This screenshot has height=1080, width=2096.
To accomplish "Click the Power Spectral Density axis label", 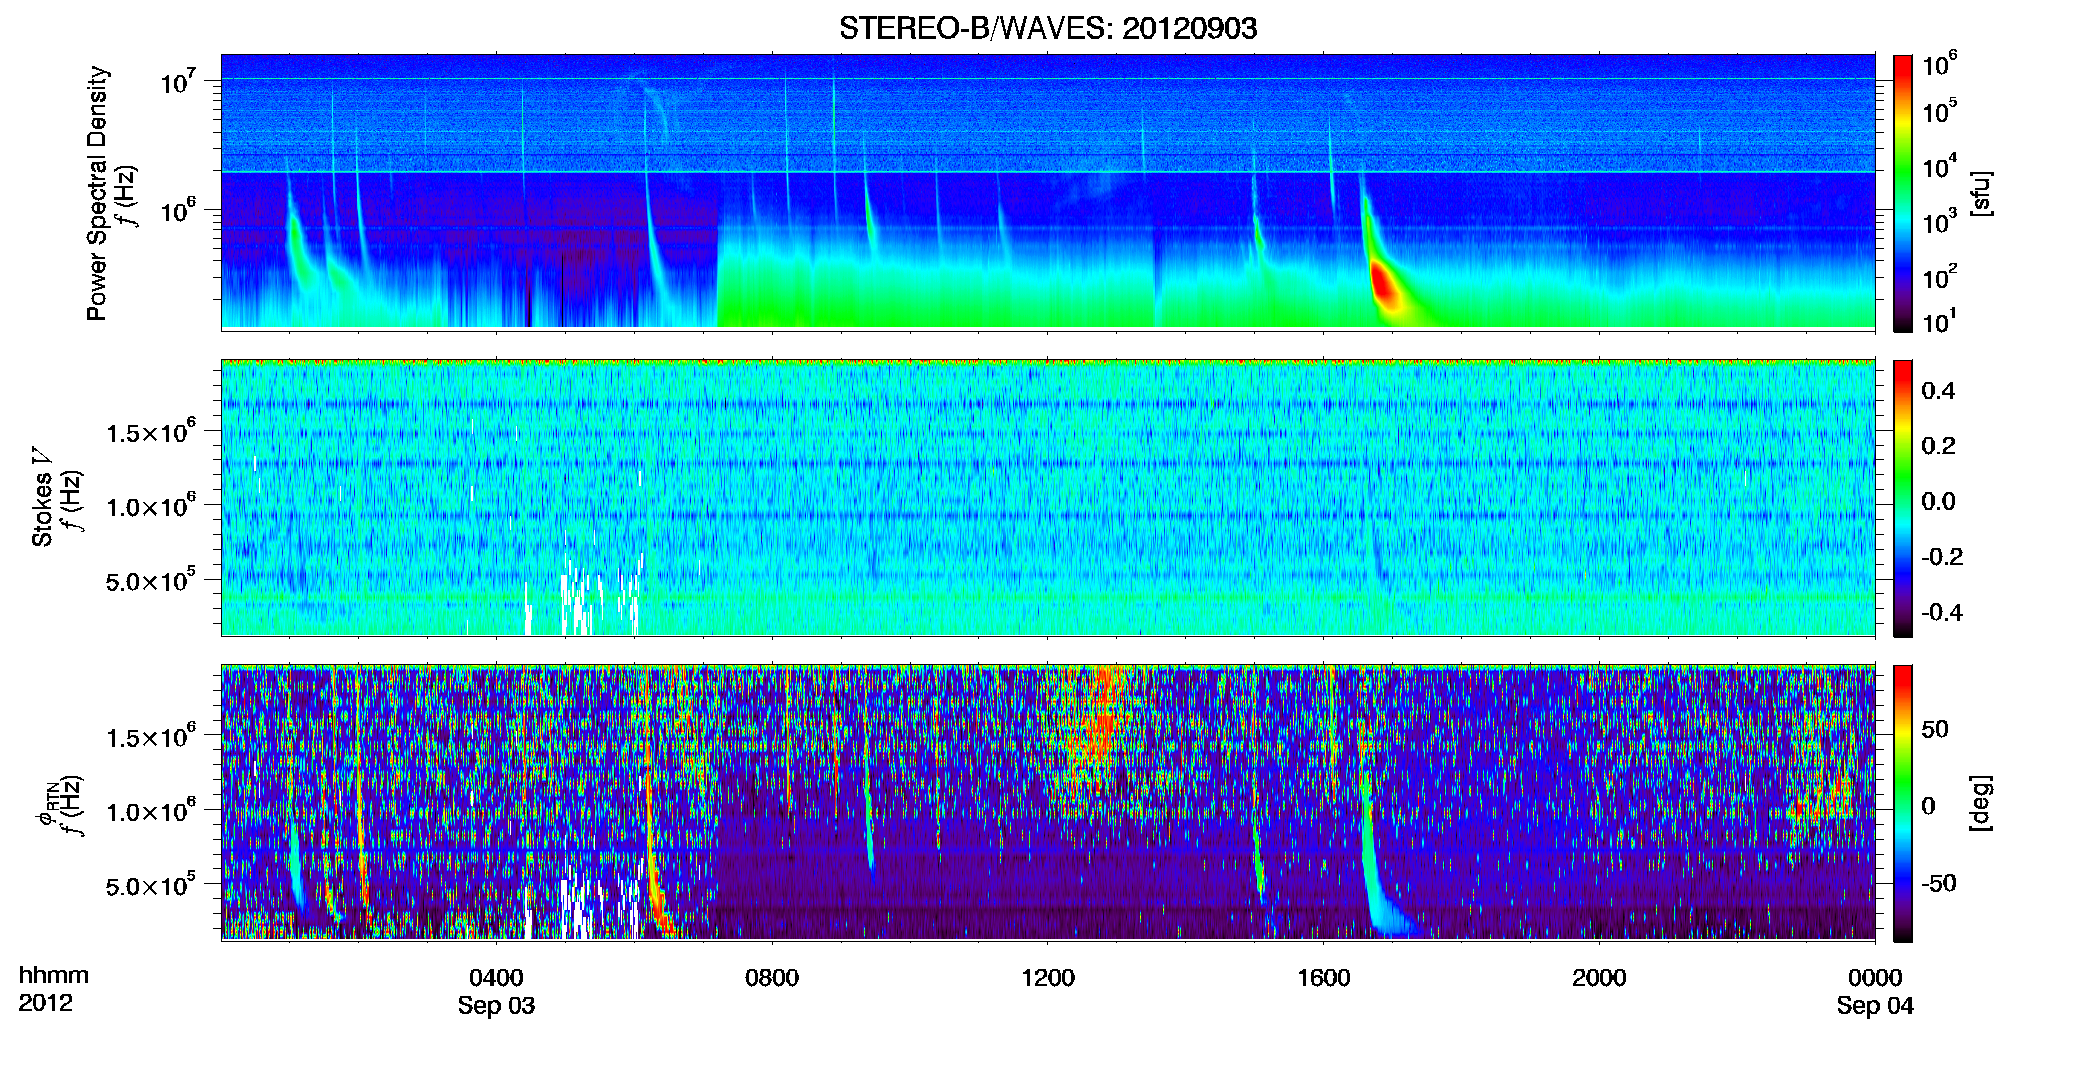I will coord(97,193).
